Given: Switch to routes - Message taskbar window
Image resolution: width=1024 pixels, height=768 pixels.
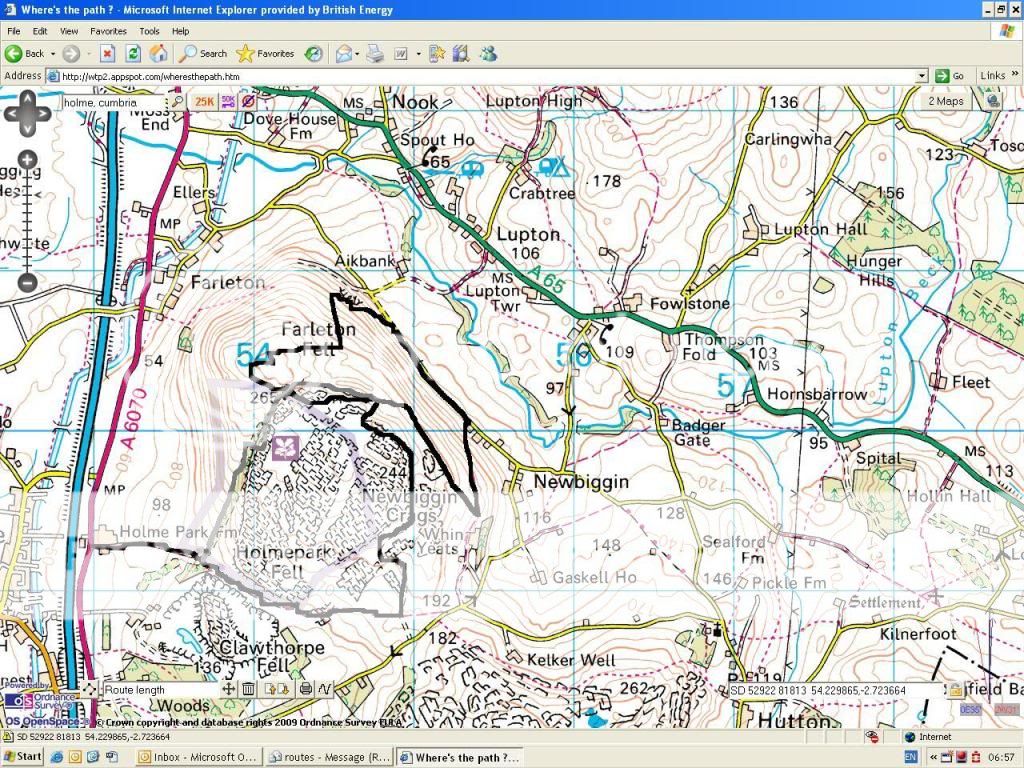Looking at the screenshot, I should 330,757.
